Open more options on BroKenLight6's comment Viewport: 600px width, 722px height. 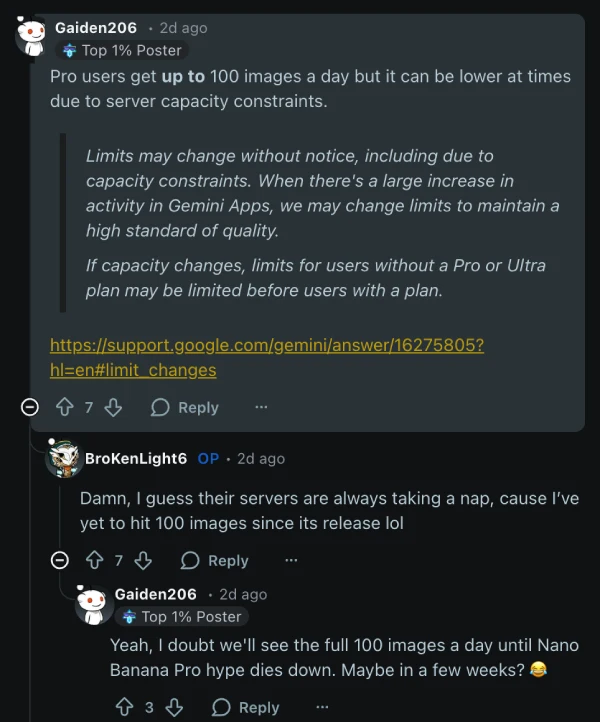coord(291,561)
